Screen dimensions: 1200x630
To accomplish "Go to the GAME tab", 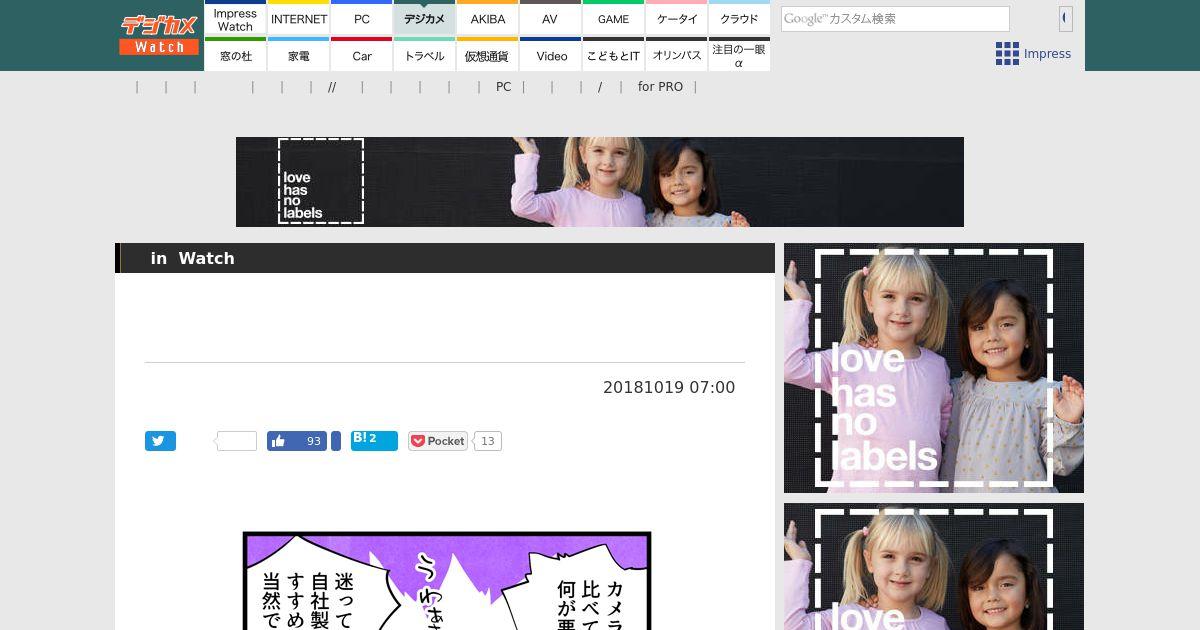I will coord(614,18).
